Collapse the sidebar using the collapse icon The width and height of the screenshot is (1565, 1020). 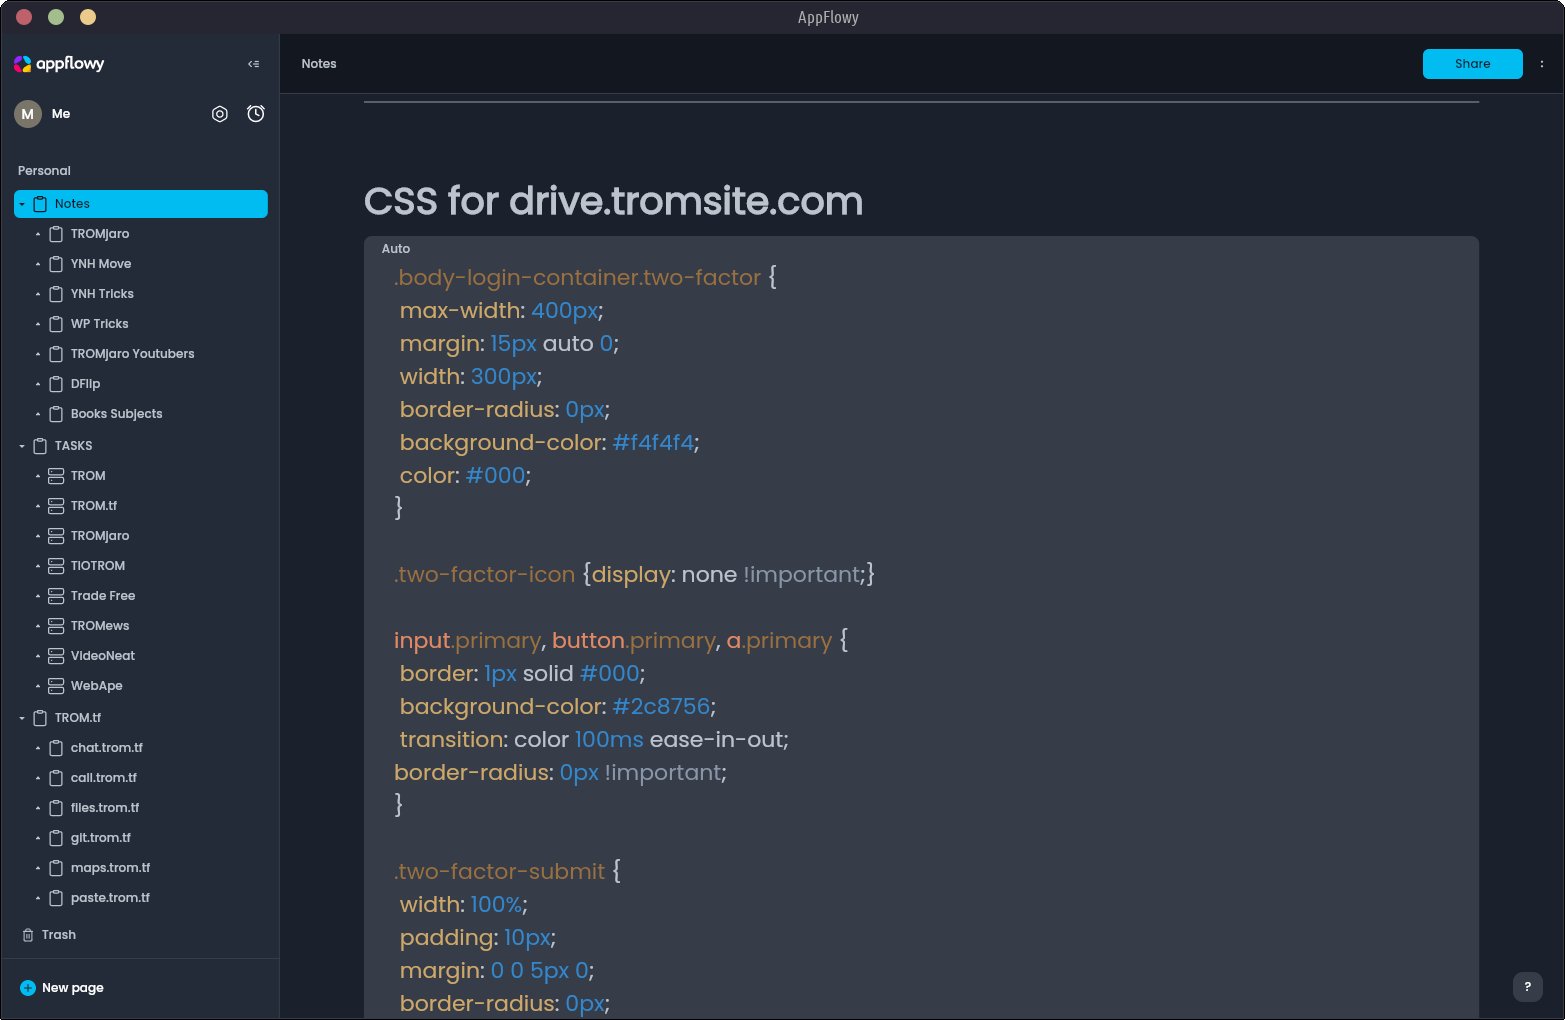pyautogui.click(x=254, y=64)
